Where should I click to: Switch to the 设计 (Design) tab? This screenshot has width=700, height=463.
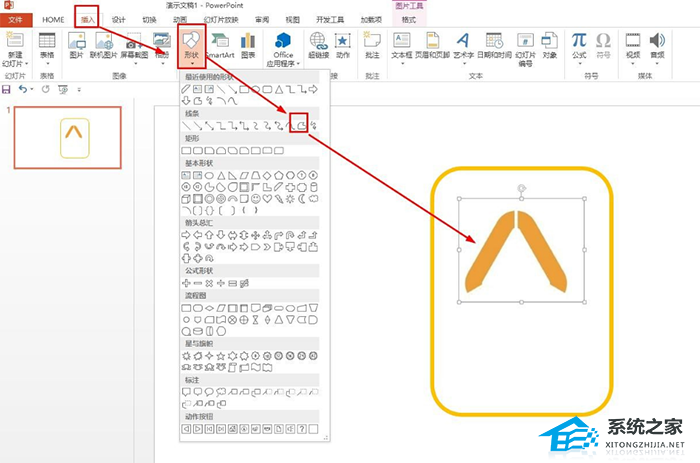119,19
